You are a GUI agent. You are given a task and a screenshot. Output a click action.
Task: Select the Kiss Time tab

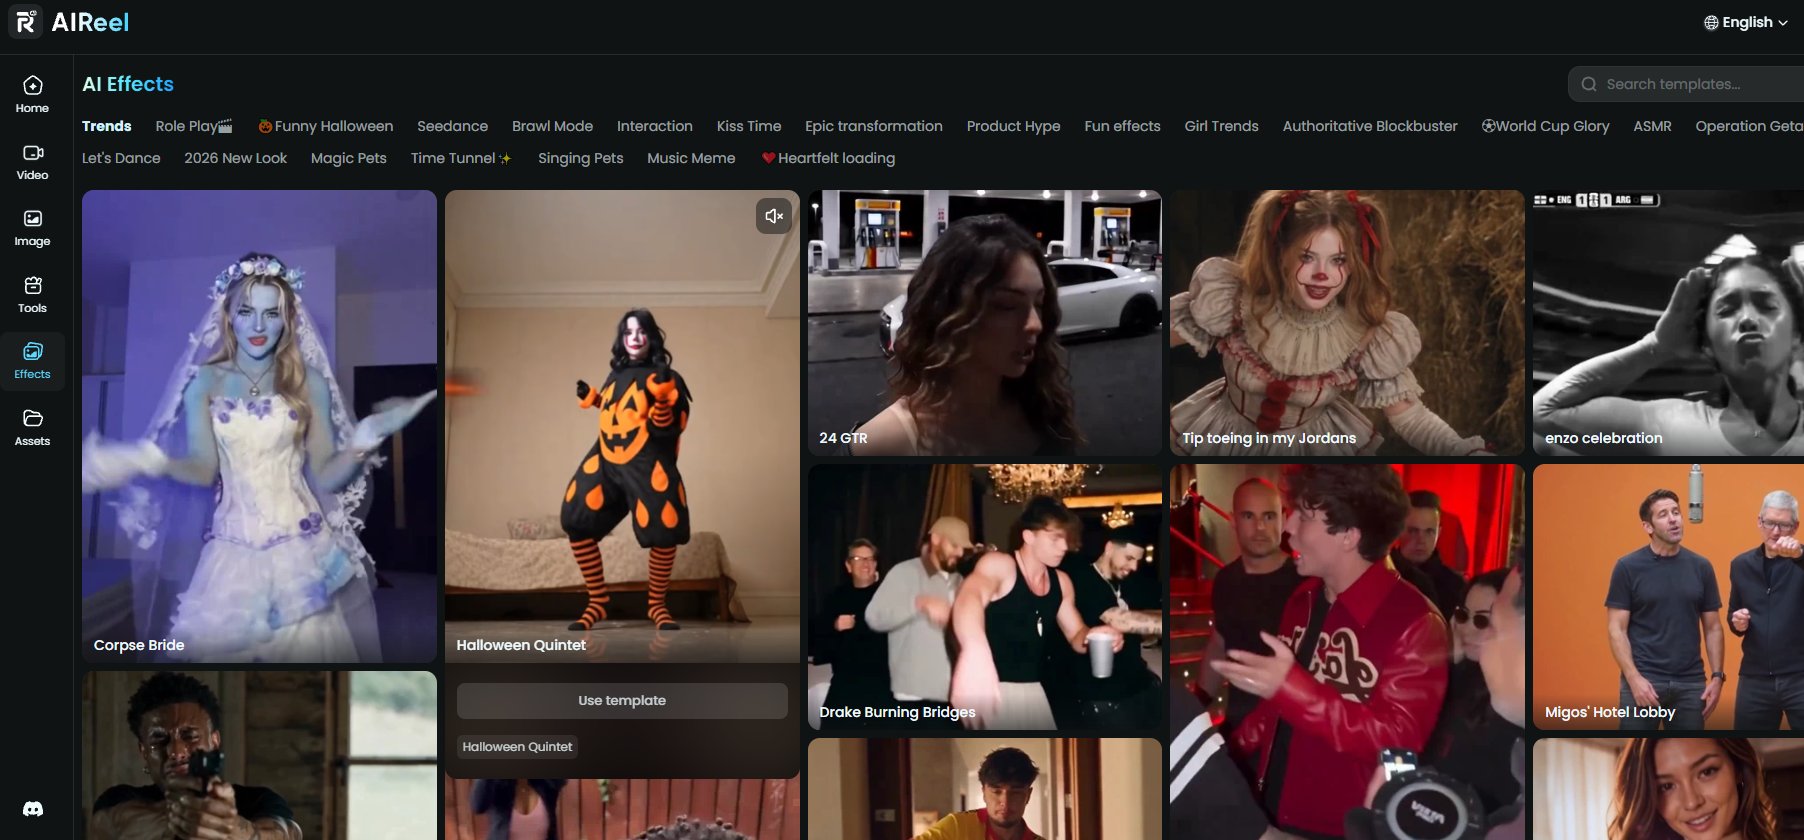click(749, 126)
